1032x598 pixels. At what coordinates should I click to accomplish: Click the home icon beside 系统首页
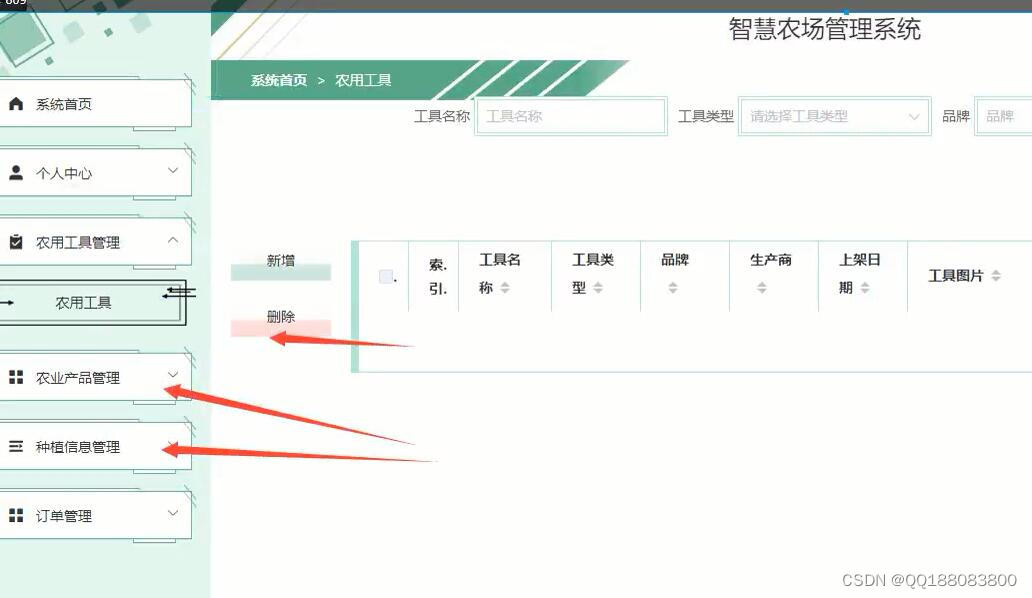click(14, 102)
